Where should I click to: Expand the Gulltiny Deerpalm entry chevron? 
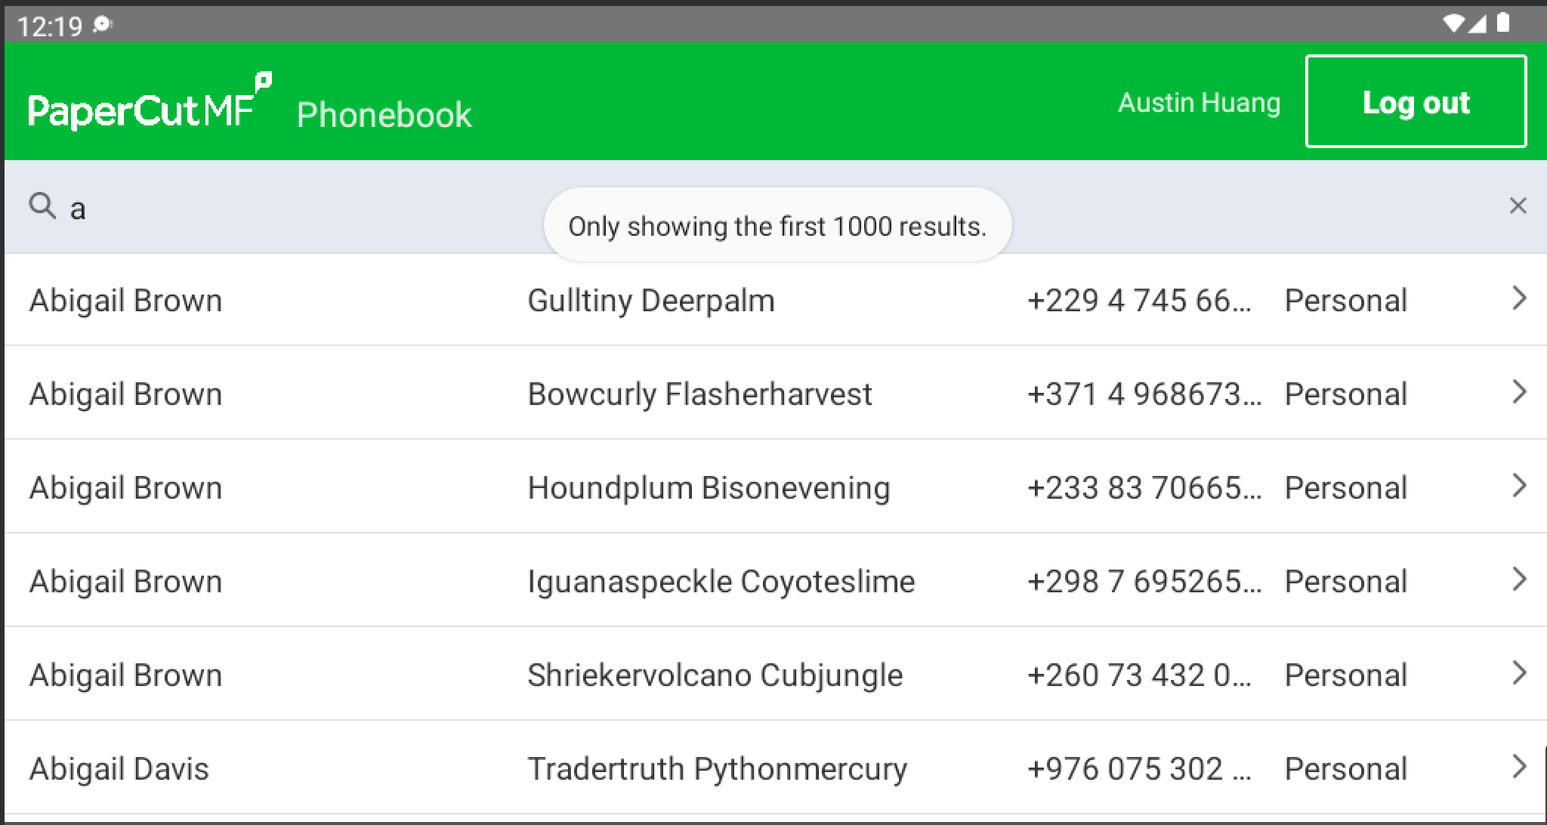tap(1519, 299)
